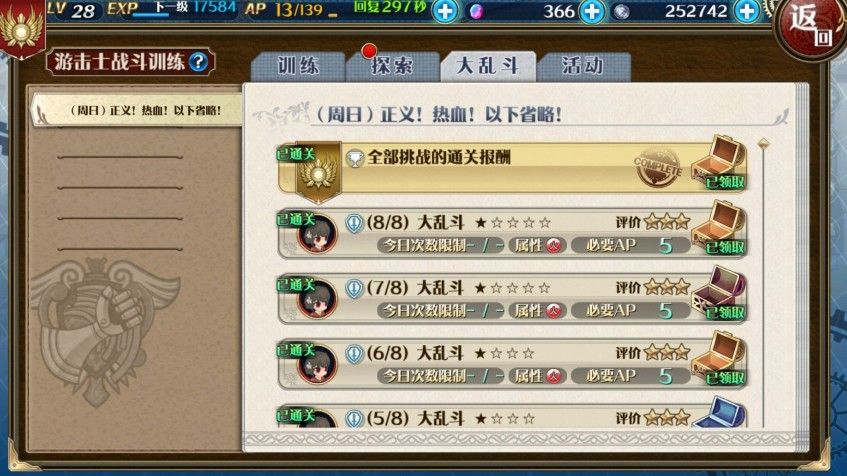Click the trophy icon beside 全部挑战的通关报酬
This screenshot has width=847, height=476.
point(354,158)
